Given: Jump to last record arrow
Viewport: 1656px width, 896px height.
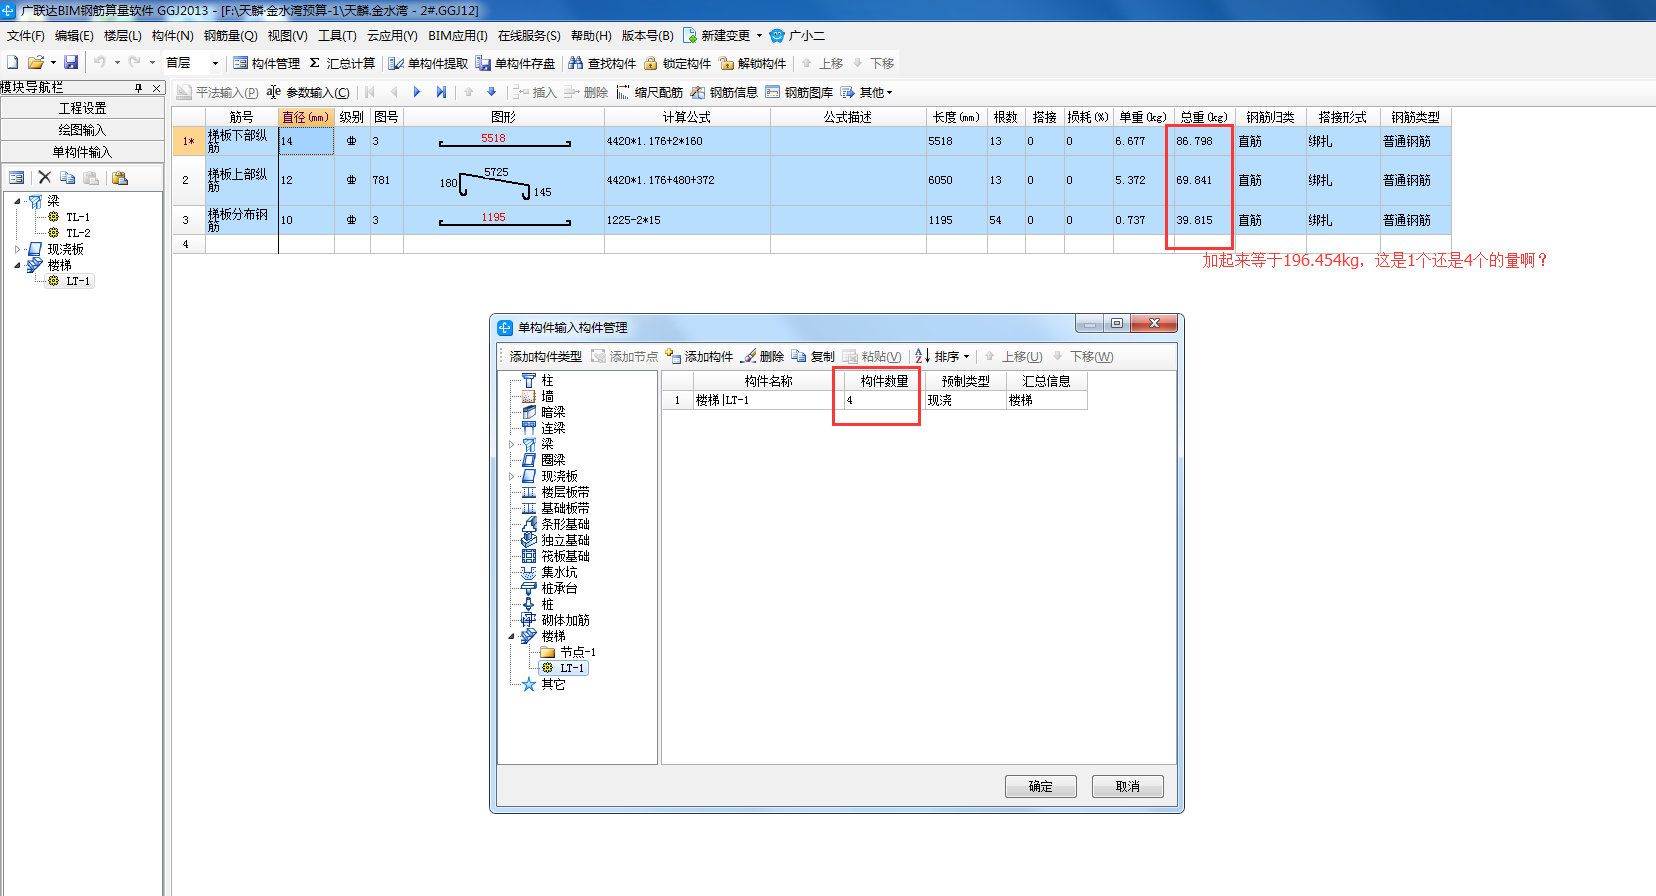Looking at the screenshot, I should click(441, 92).
